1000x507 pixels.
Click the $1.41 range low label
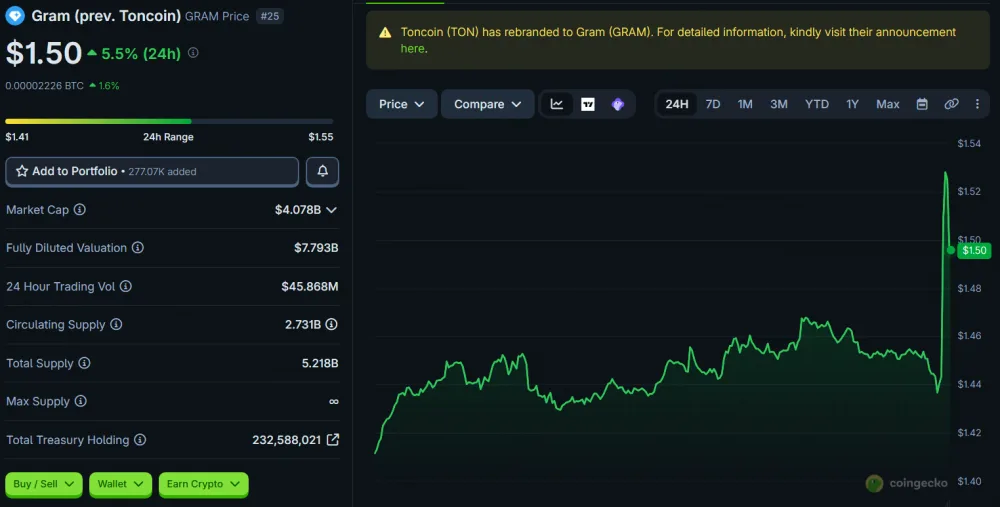(17, 136)
